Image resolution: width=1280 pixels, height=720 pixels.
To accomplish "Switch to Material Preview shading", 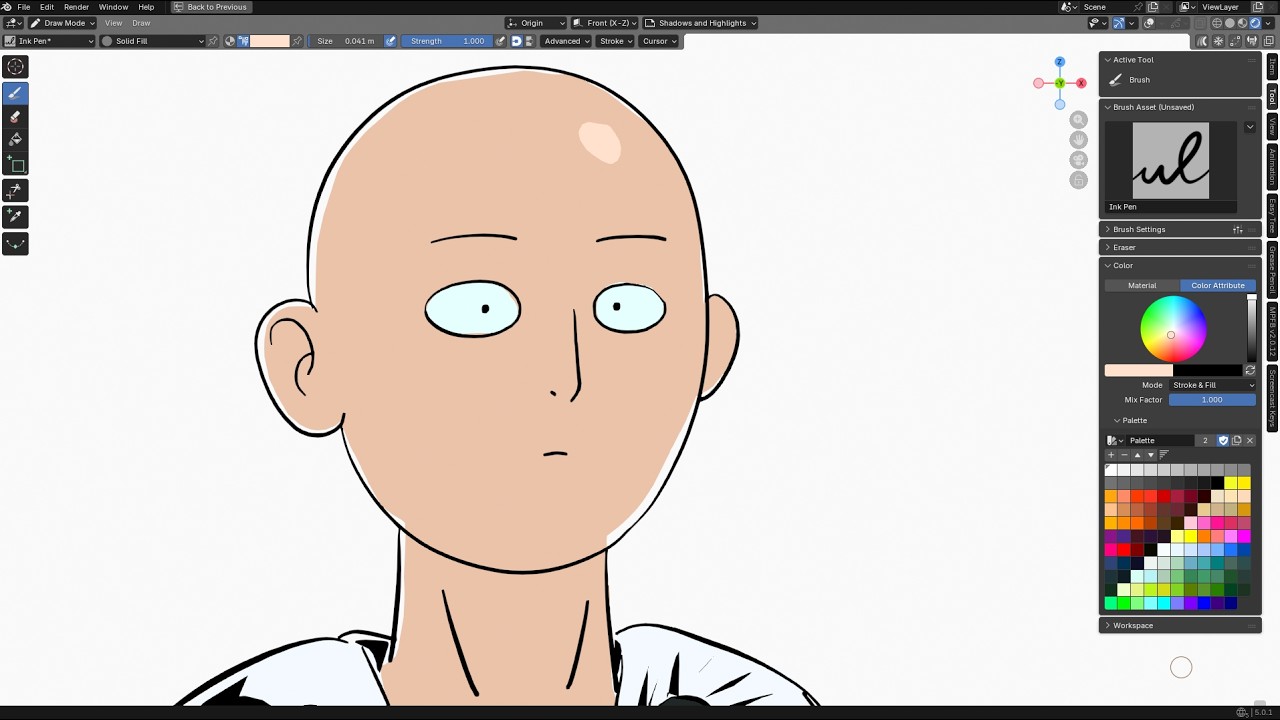I will (x=1243, y=23).
